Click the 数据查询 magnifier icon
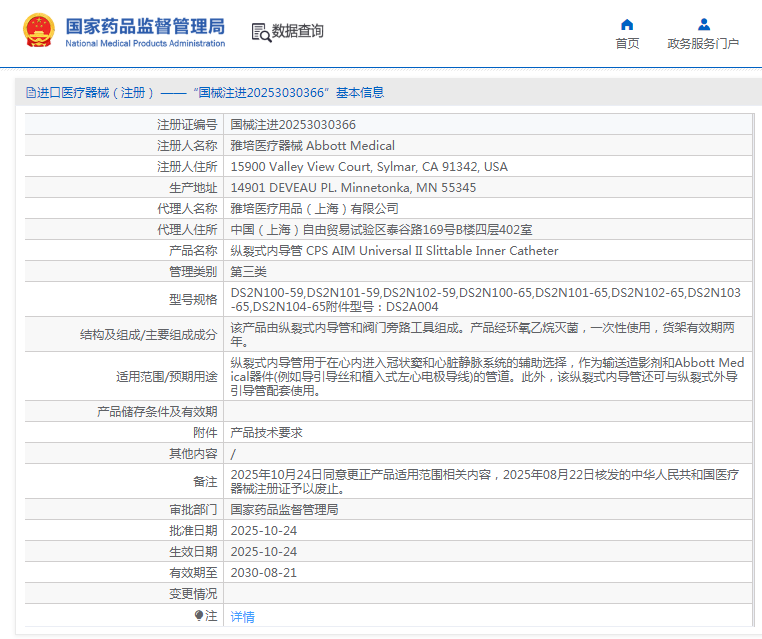762x639 pixels. (x=261, y=32)
